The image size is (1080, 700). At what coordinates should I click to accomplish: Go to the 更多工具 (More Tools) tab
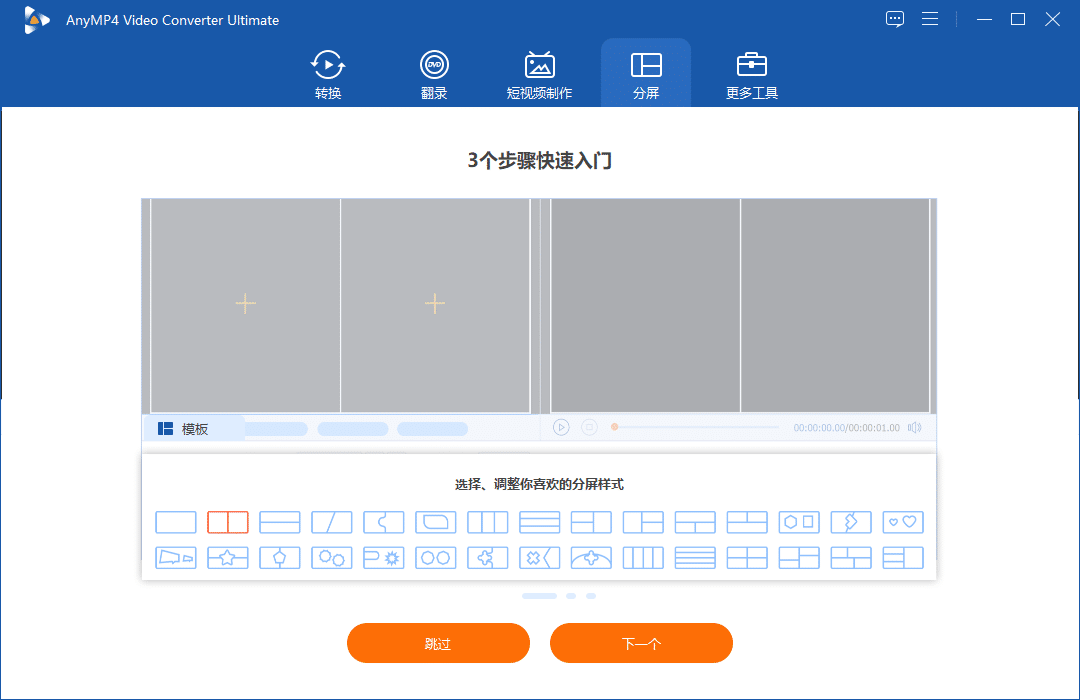point(752,75)
